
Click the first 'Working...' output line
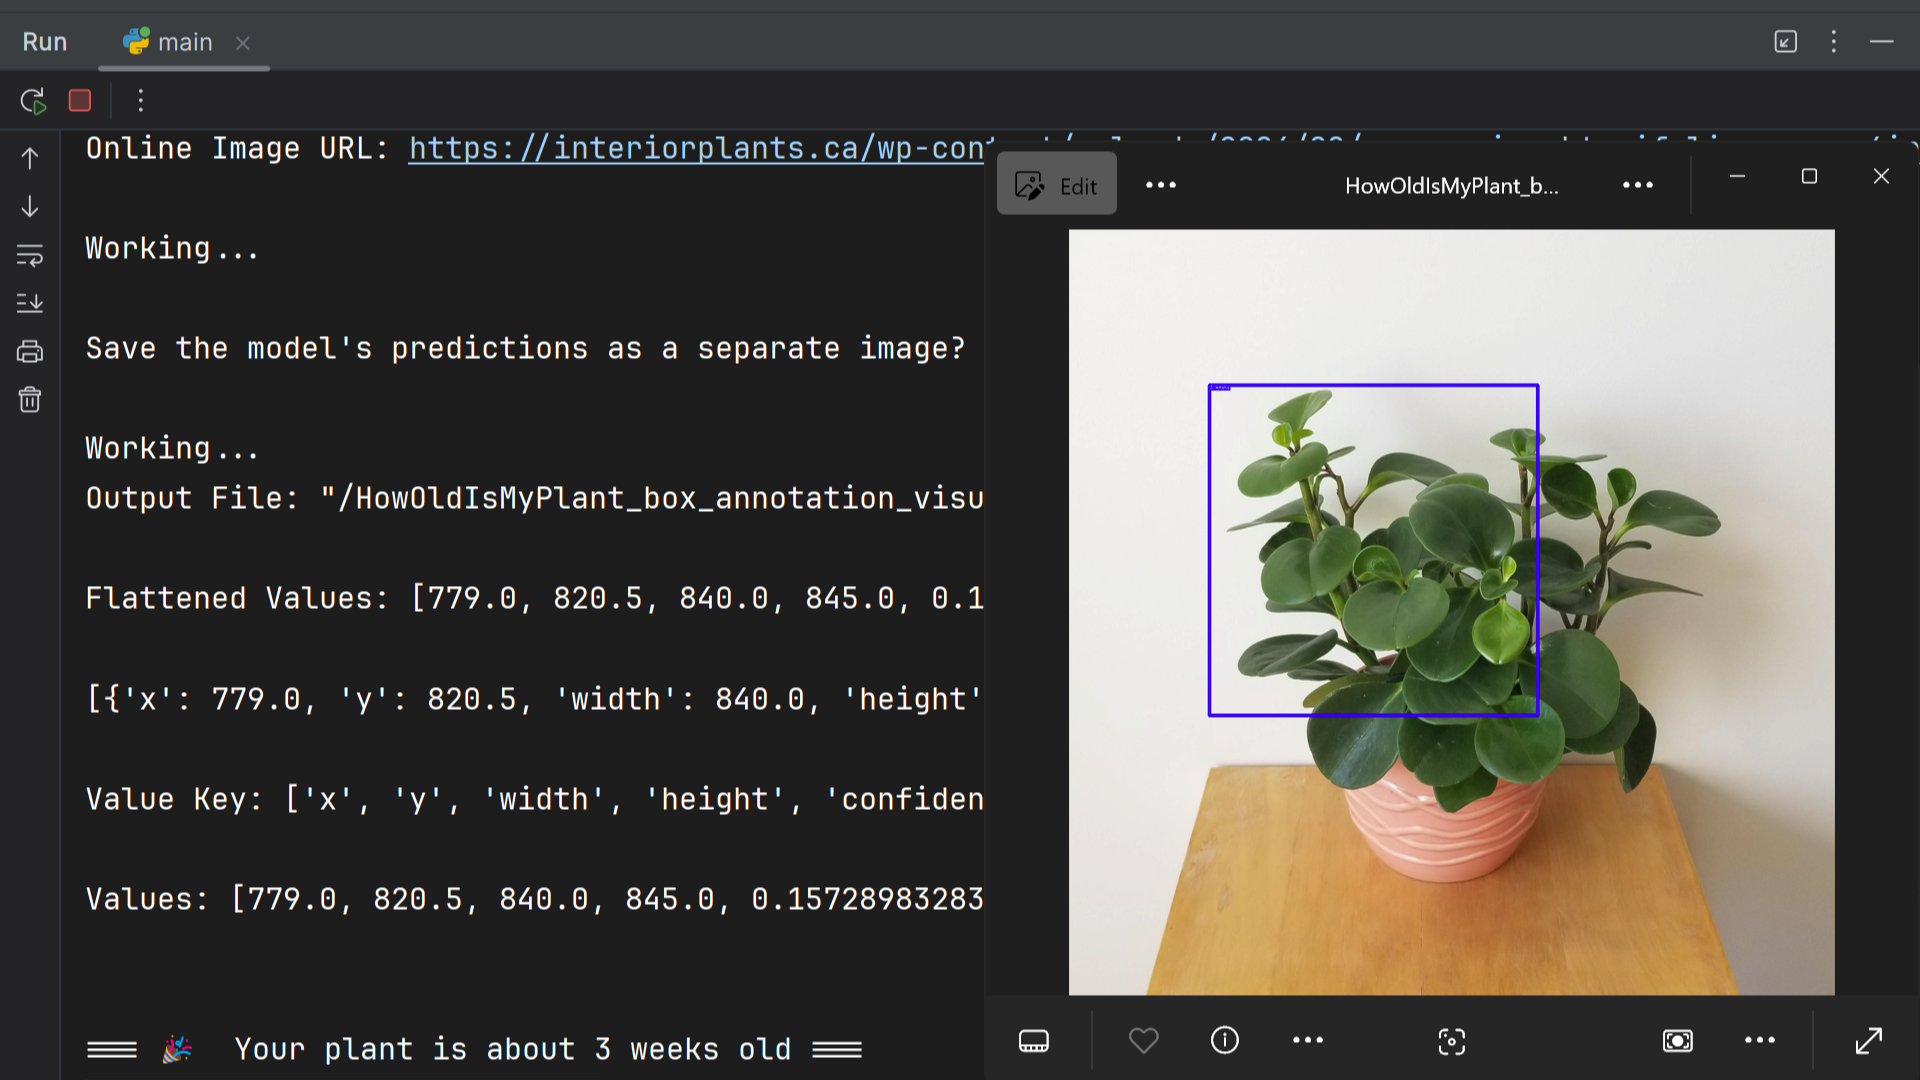(172, 248)
